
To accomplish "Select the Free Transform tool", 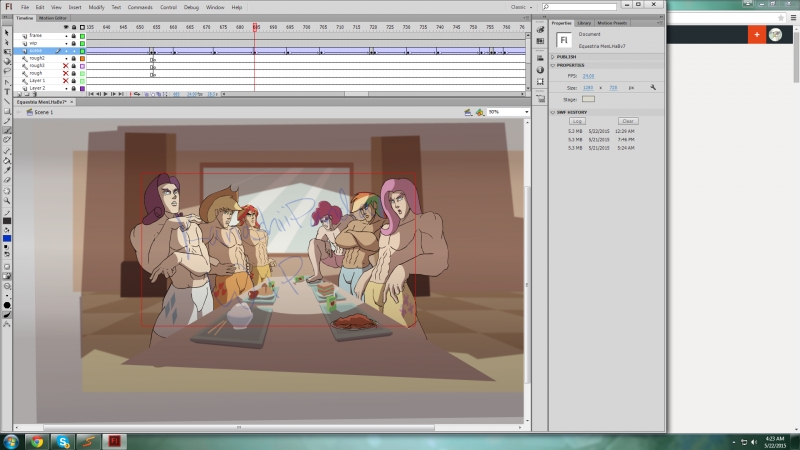I will (x=7, y=52).
